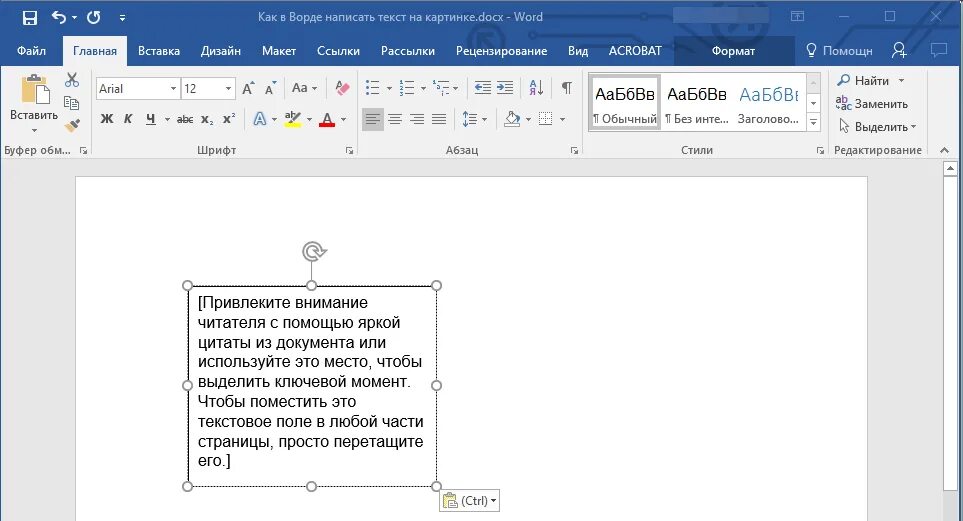Screen dimensions: 963x521
Task: Click the bulleted list icon
Action: 373,88
